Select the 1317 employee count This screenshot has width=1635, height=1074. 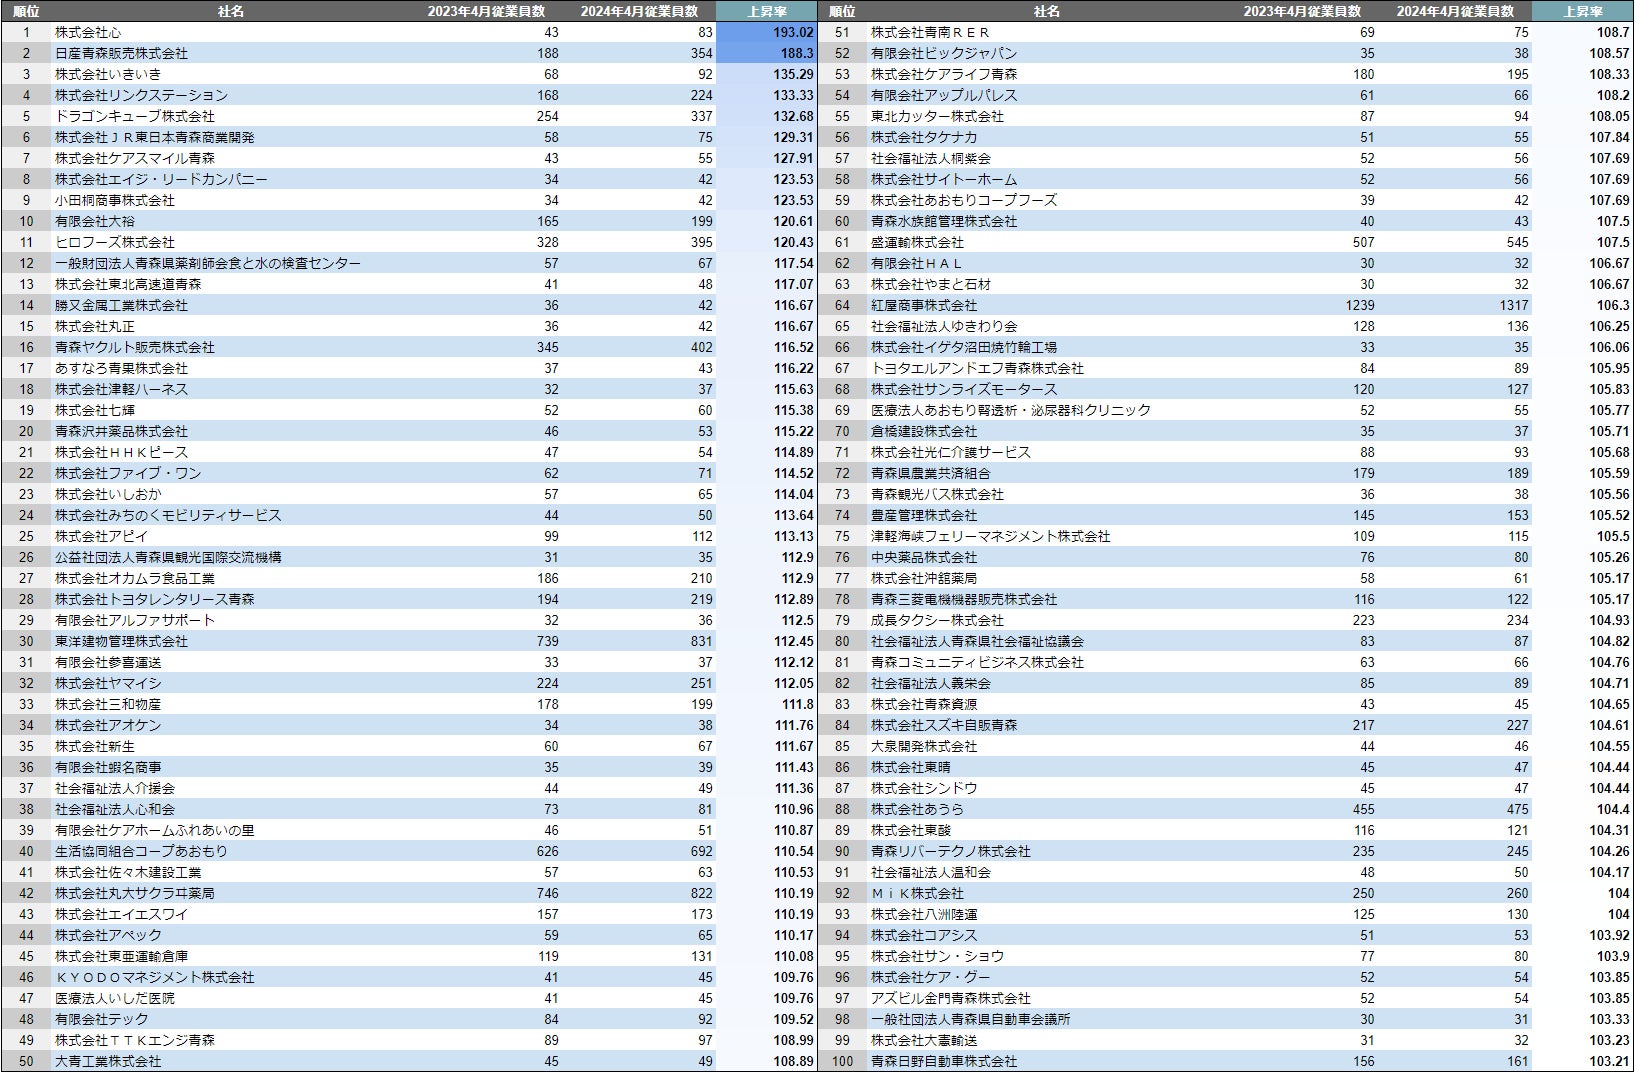1513,305
